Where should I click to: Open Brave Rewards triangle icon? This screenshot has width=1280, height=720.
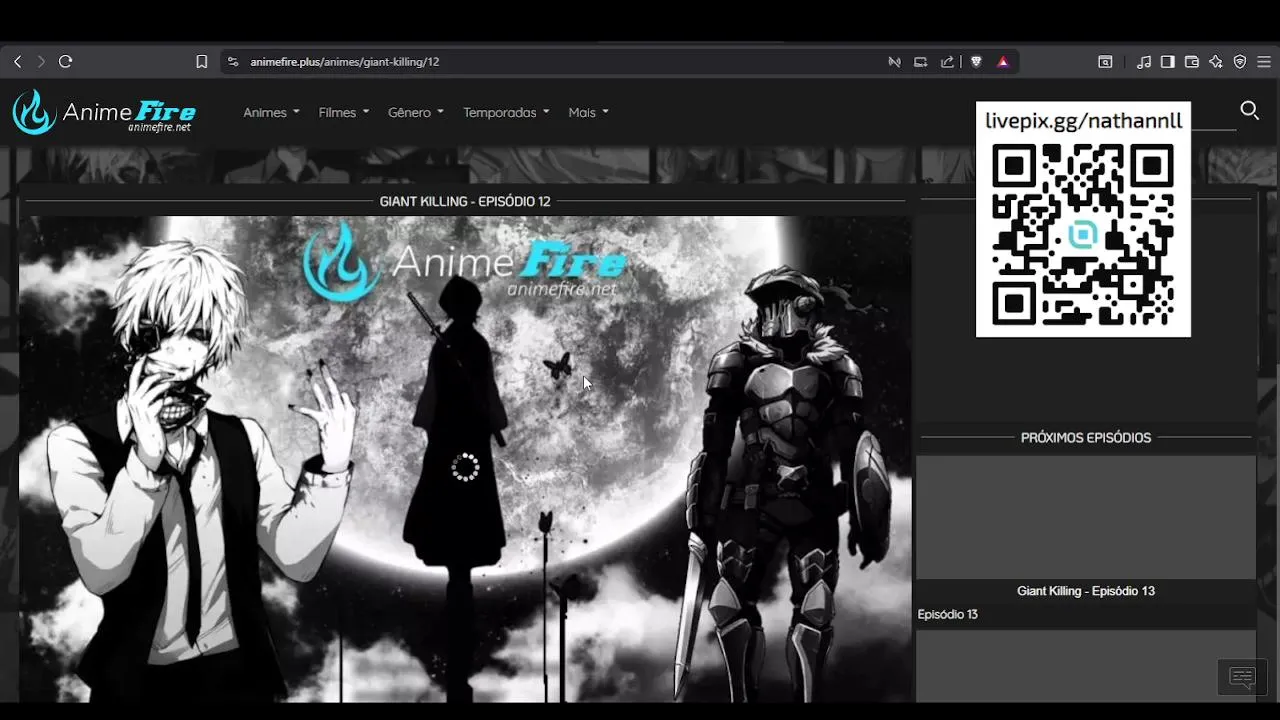pos(1003,61)
